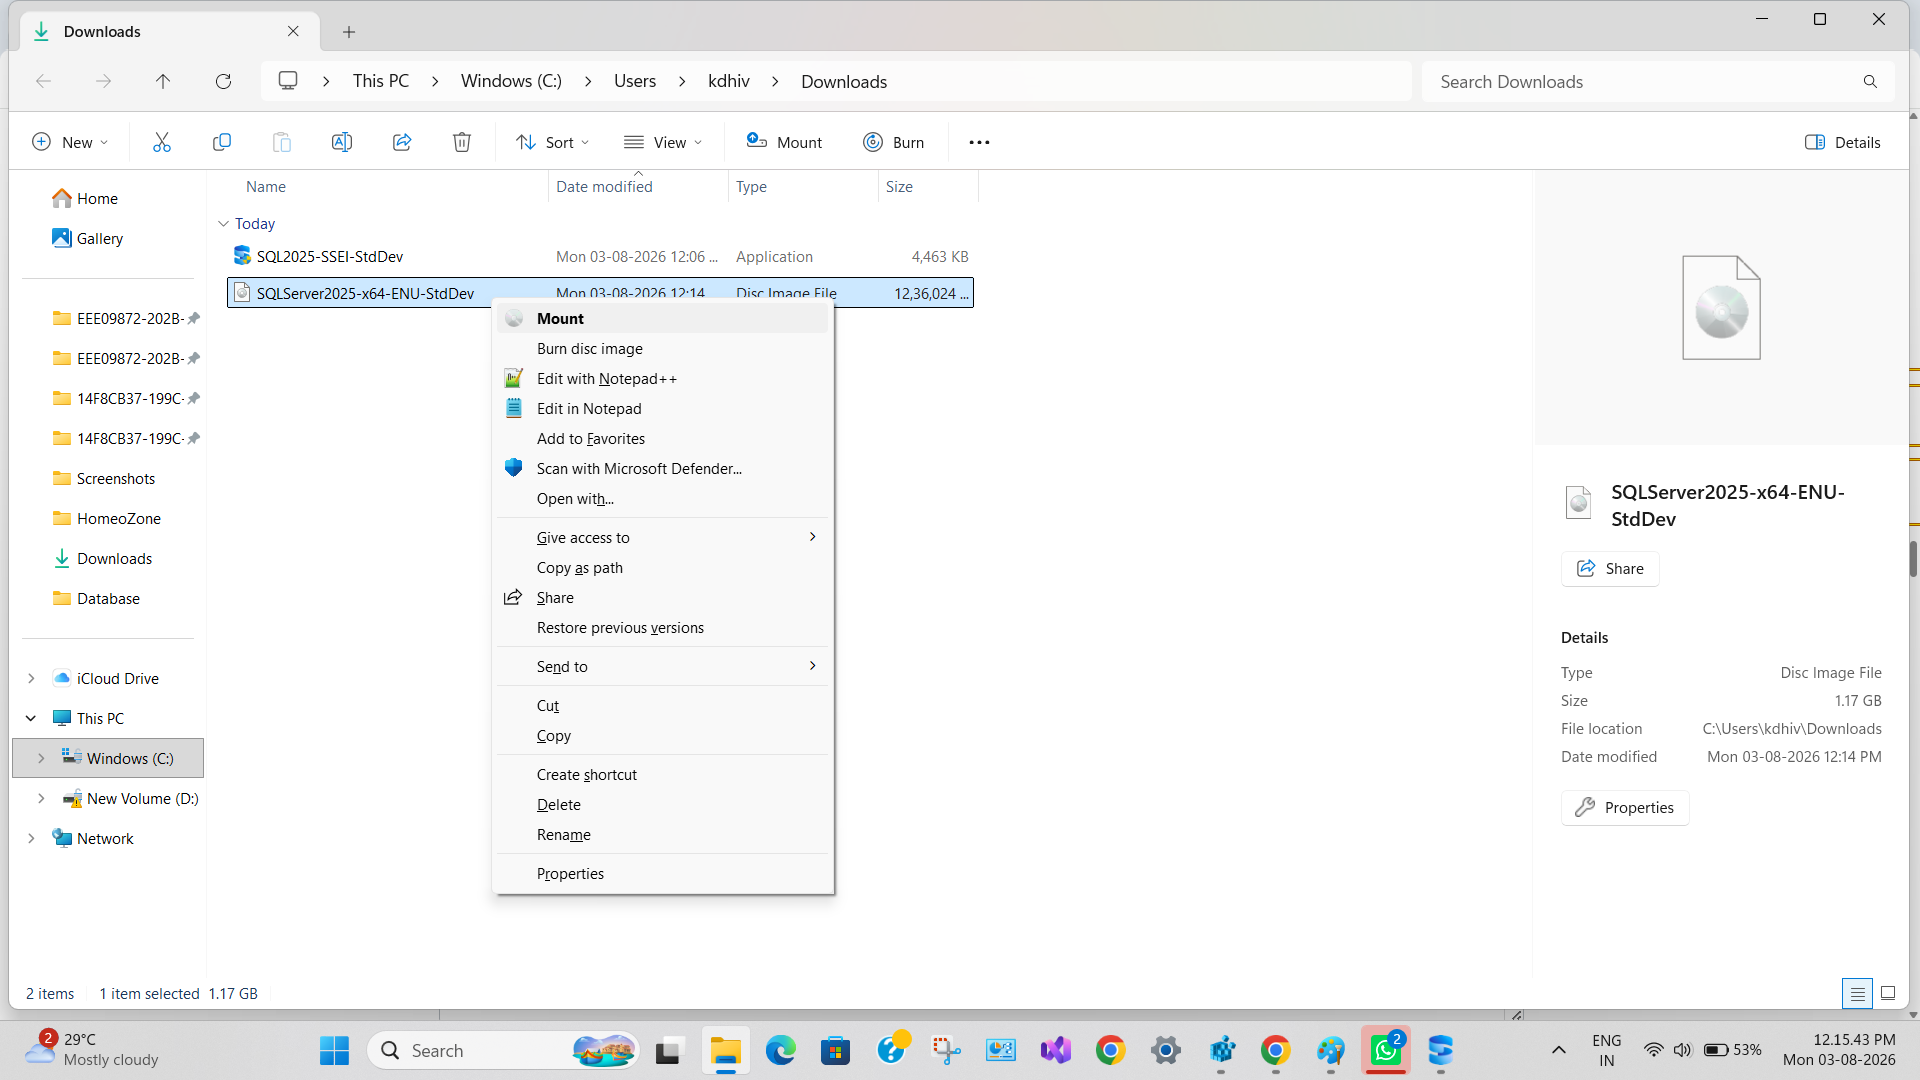Screen dimensions: 1920x1080
Task: Choose Scan with Microsoft Defender
Action: 664,468
